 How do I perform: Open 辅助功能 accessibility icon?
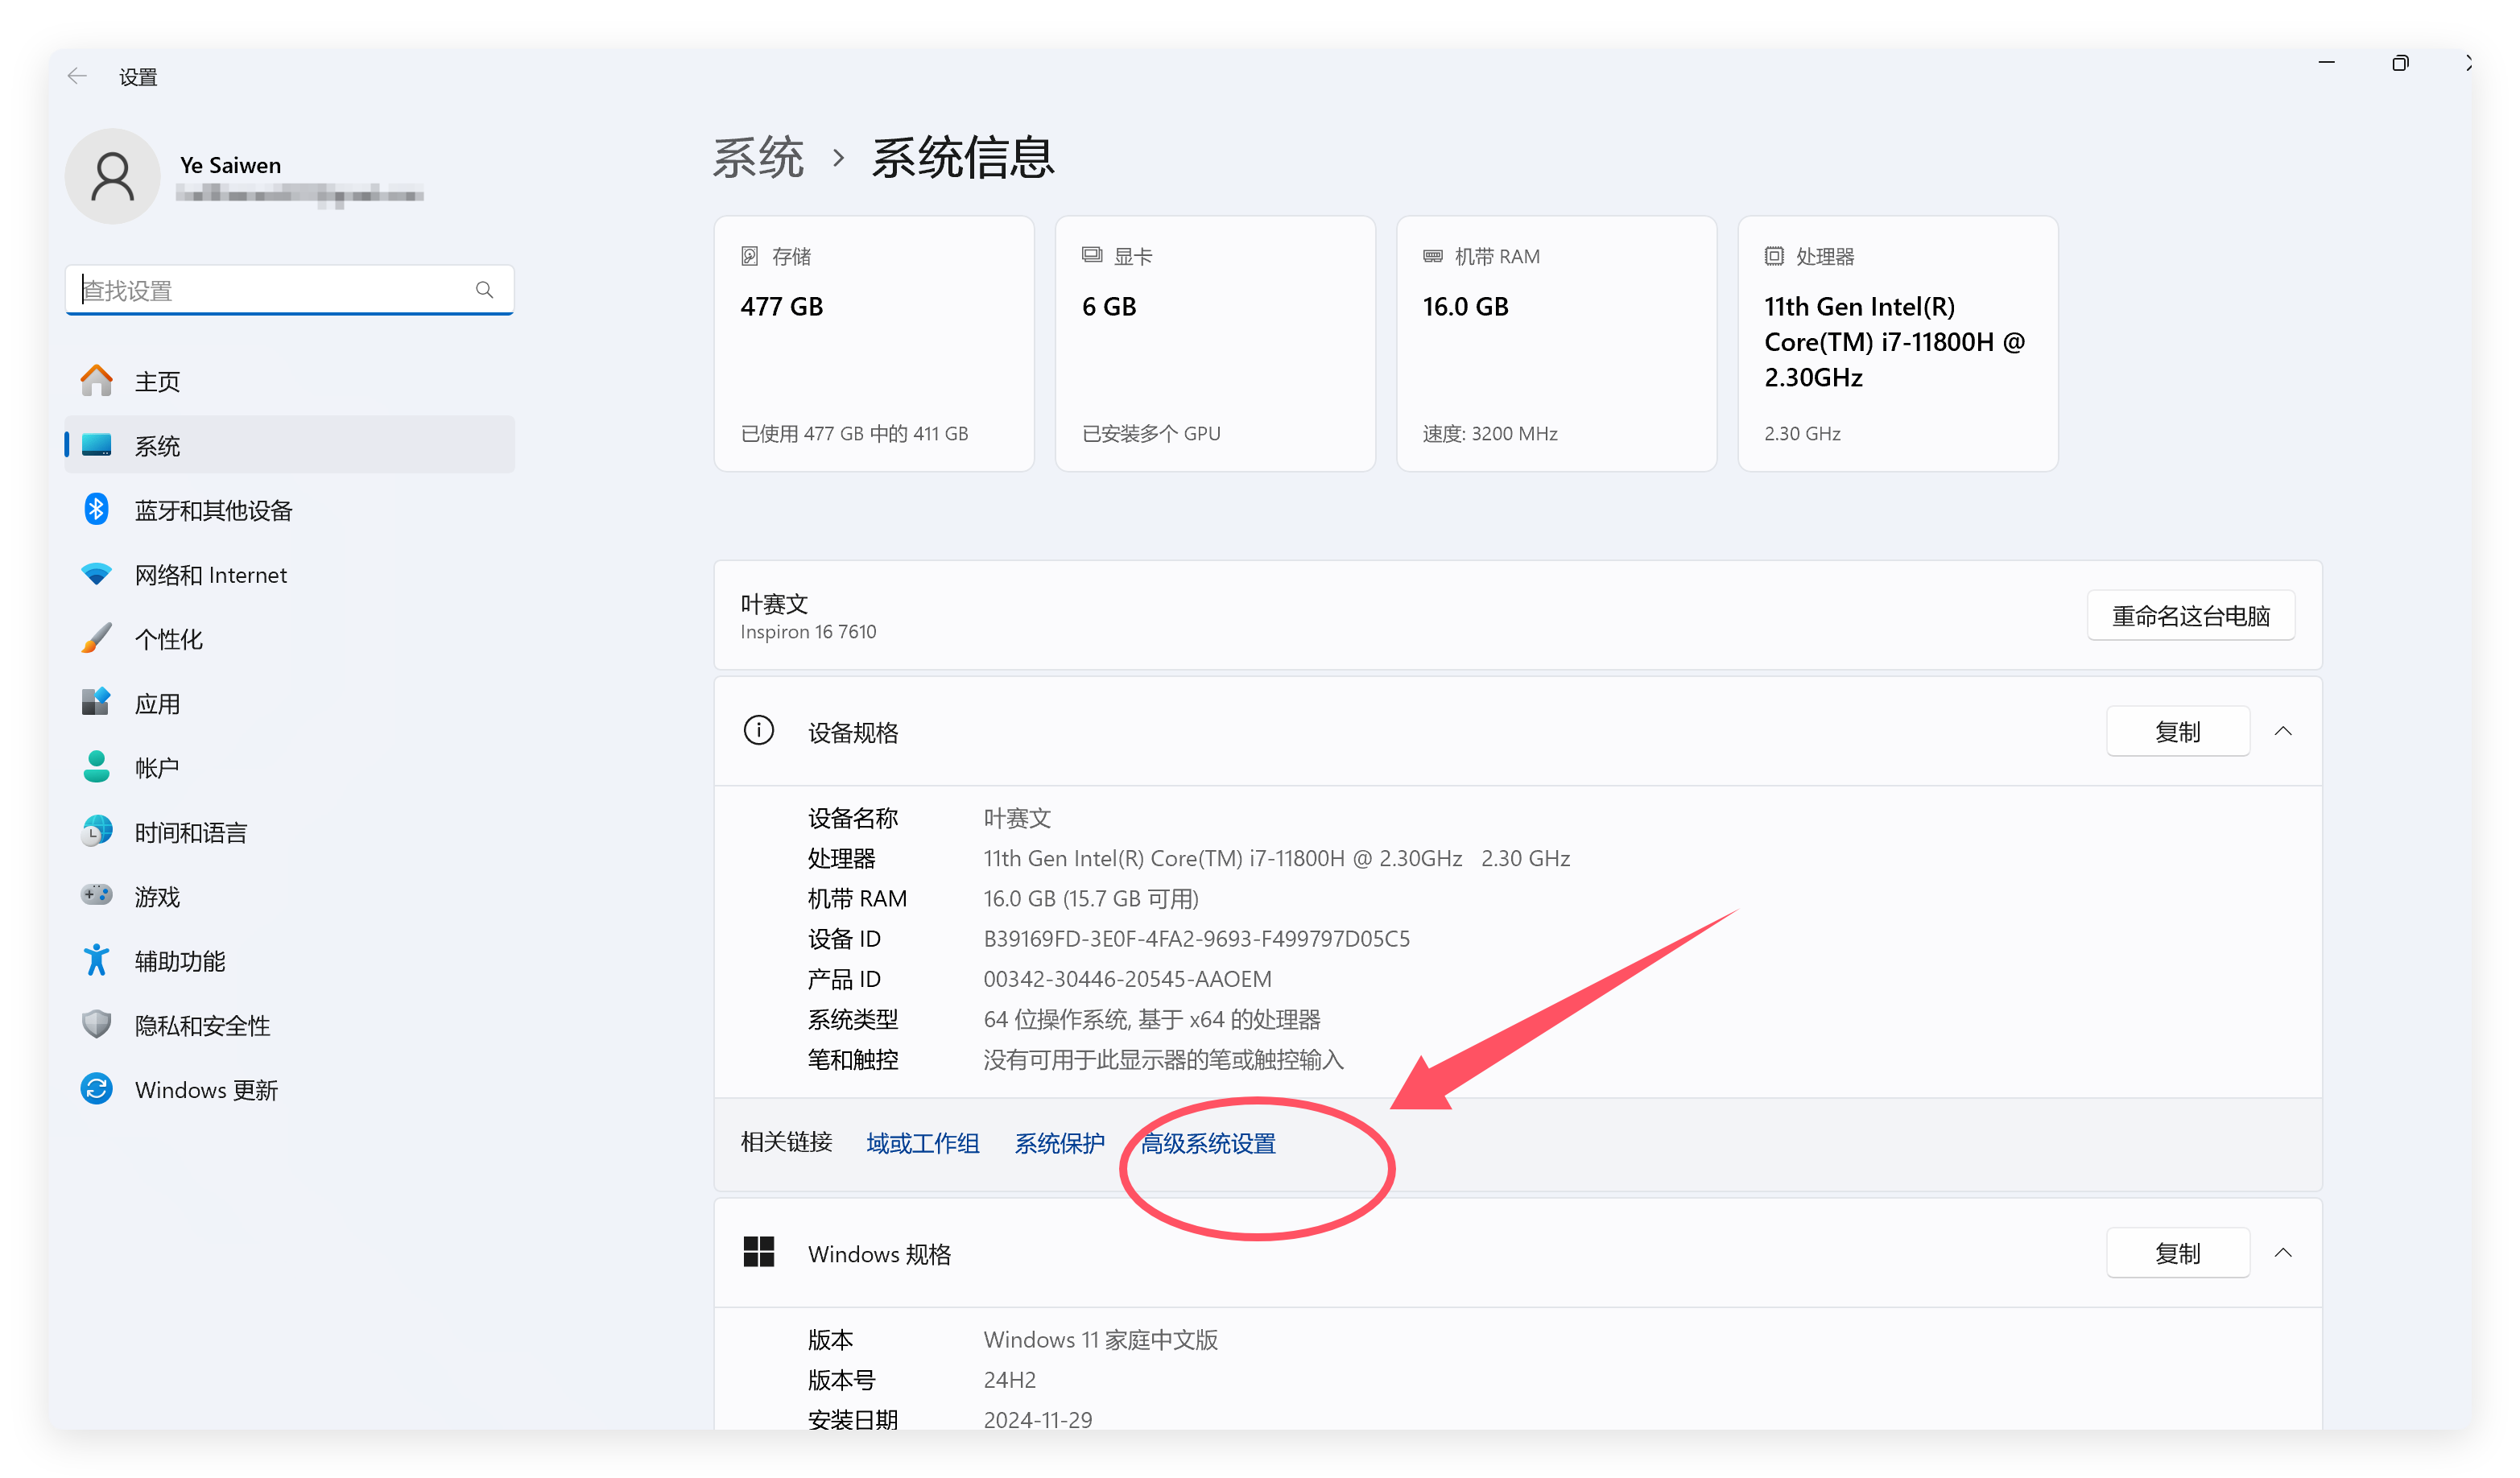tap(97, 960)
